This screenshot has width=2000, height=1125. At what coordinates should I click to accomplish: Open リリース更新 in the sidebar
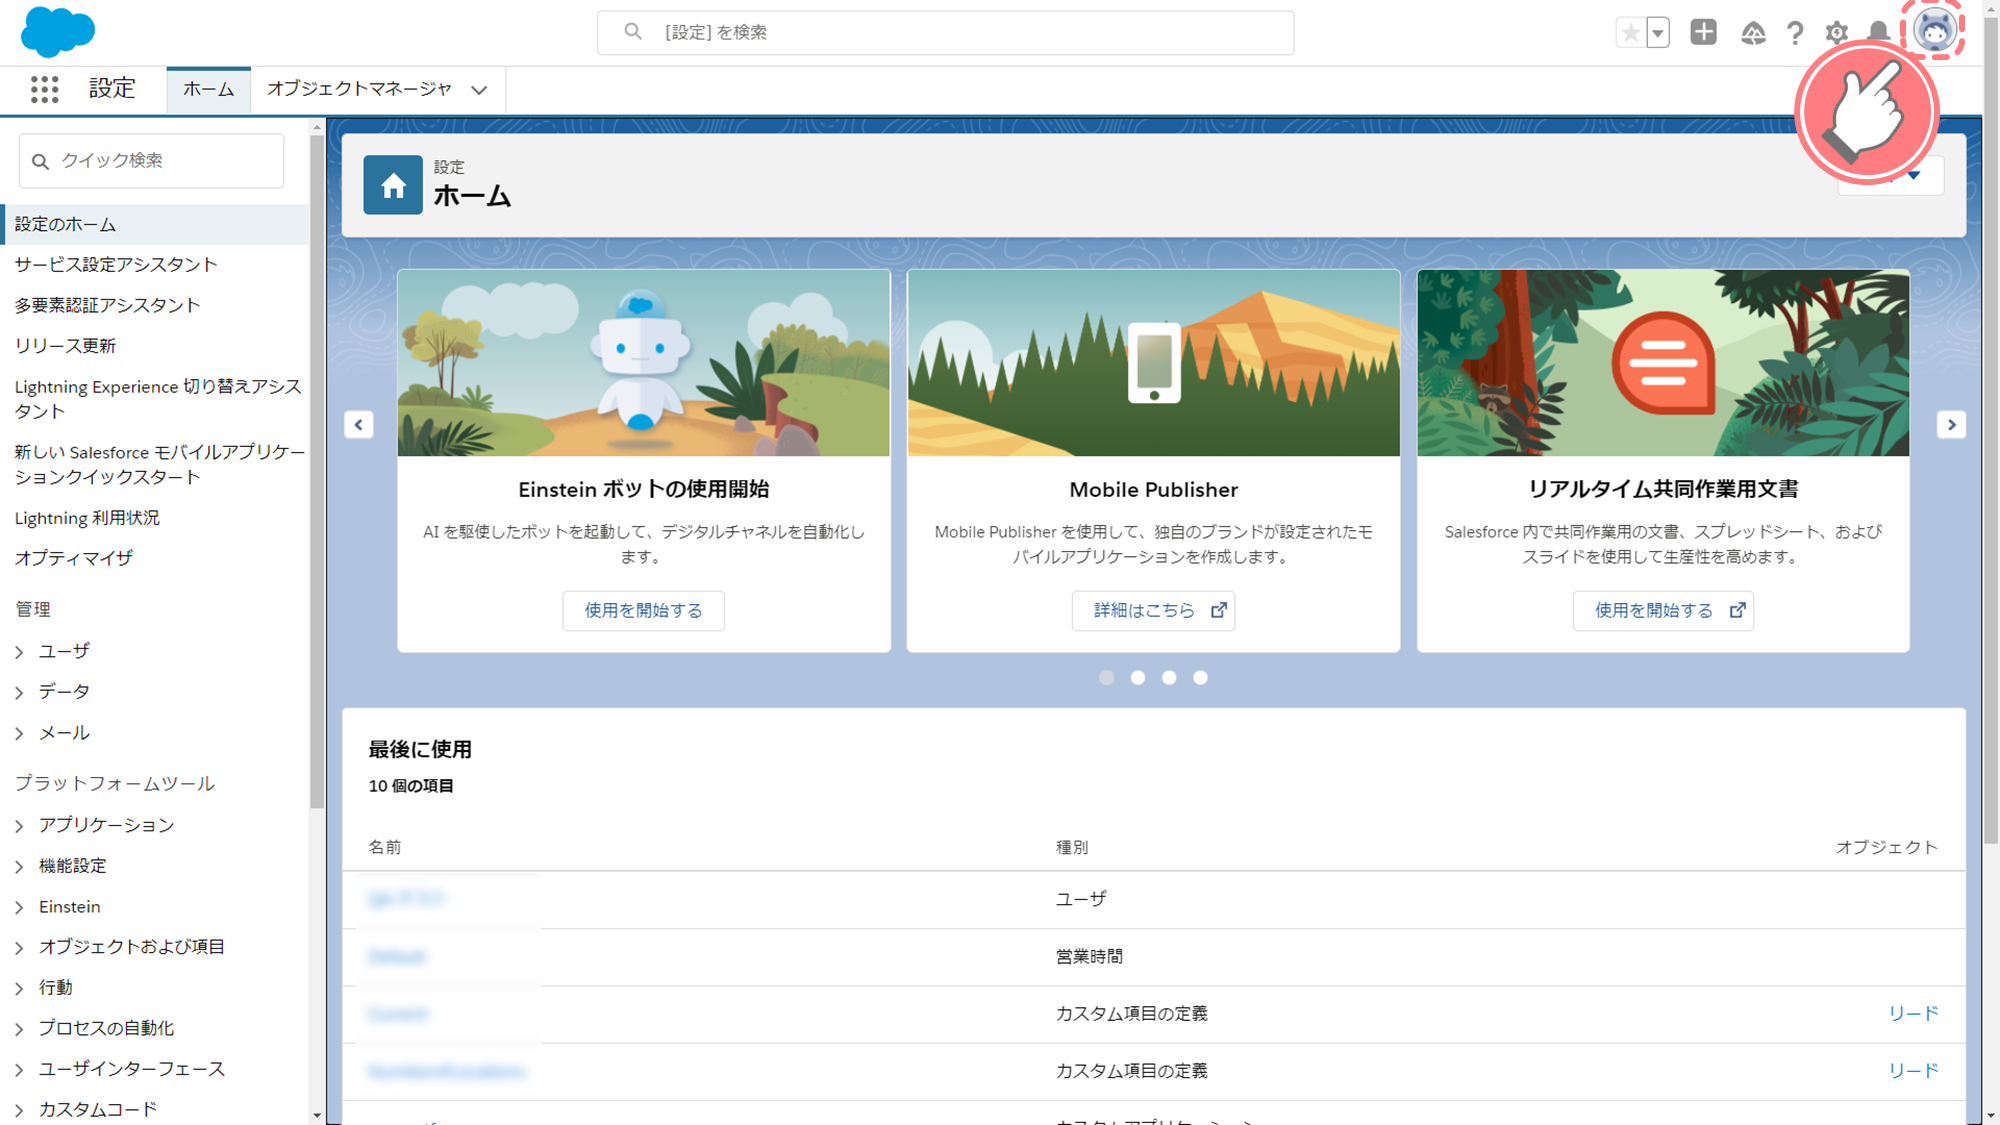(x=65, y=345)
